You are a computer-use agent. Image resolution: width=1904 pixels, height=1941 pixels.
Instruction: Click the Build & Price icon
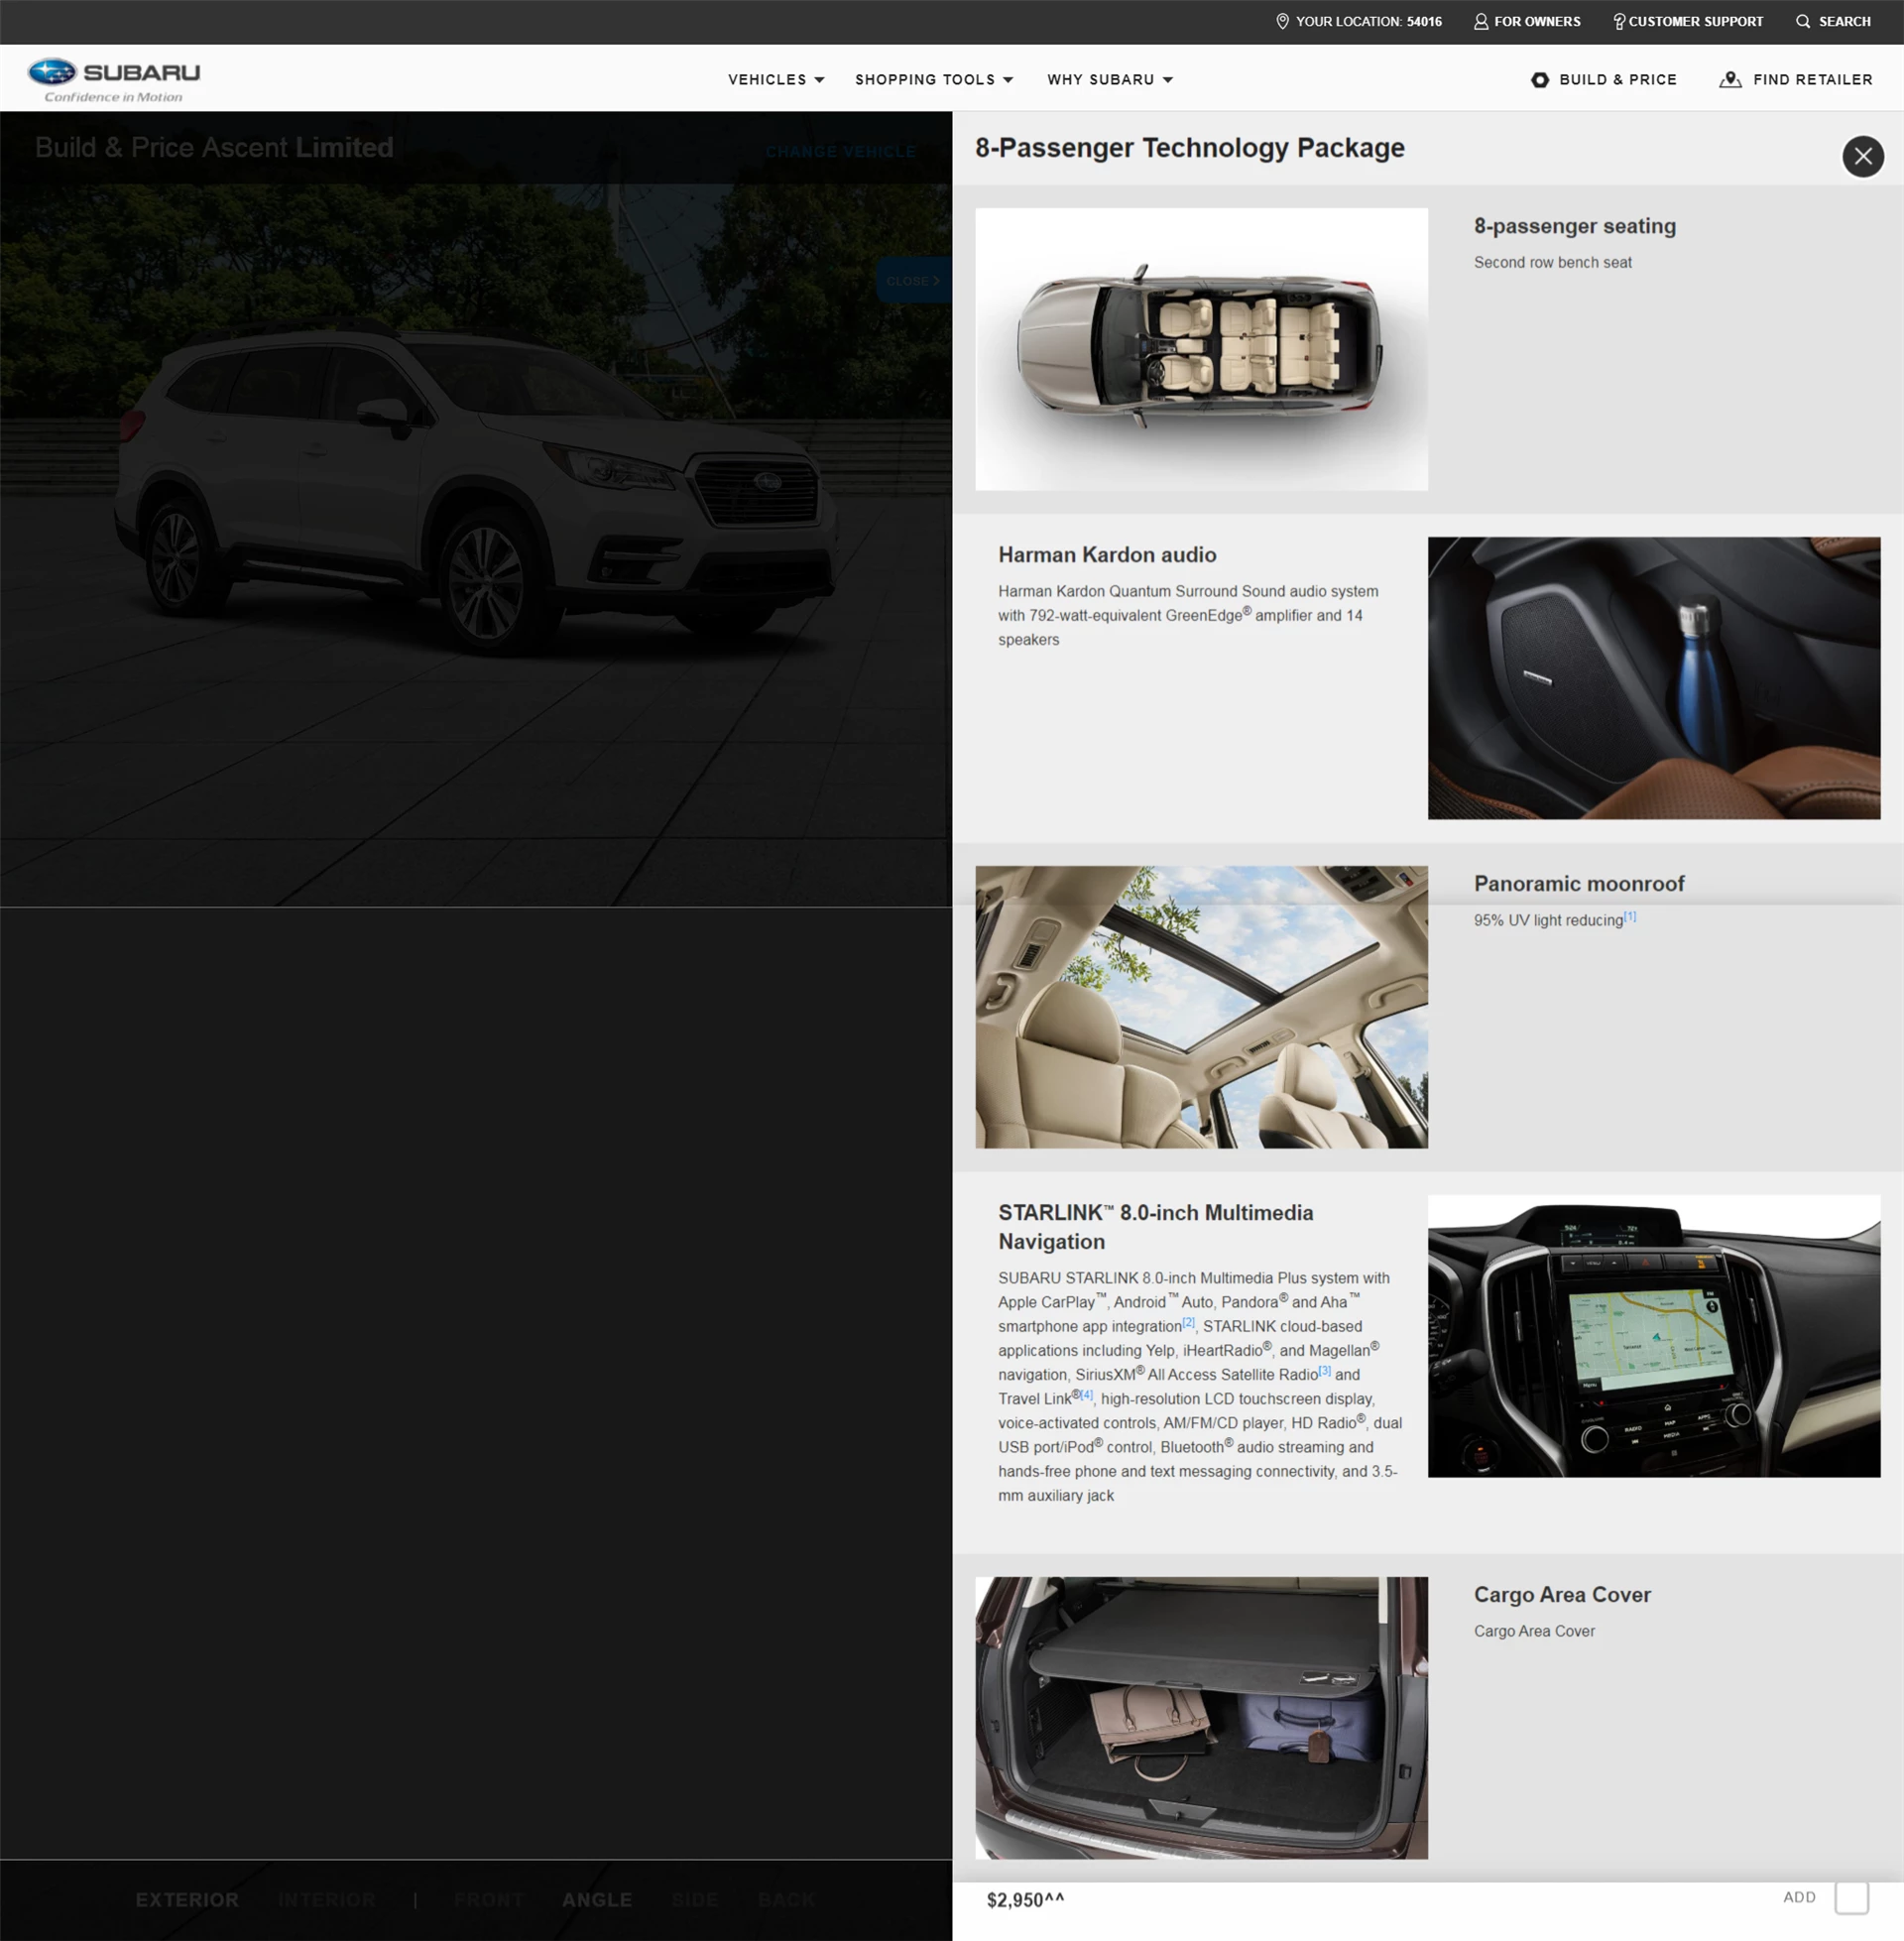coord(1540,80)
